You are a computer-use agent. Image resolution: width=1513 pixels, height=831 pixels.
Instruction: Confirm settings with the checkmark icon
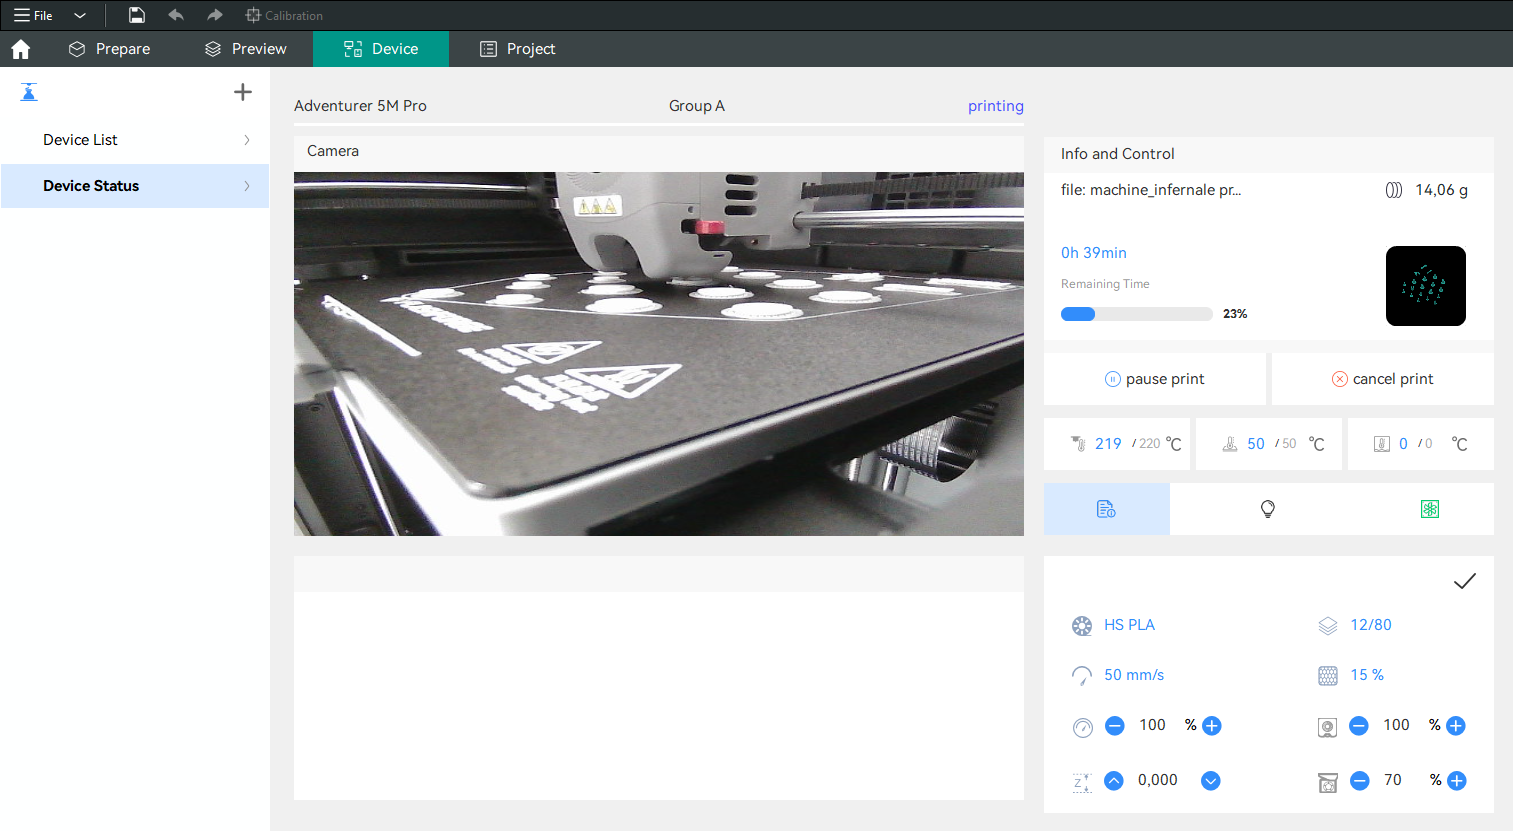tap(1465, 581)
